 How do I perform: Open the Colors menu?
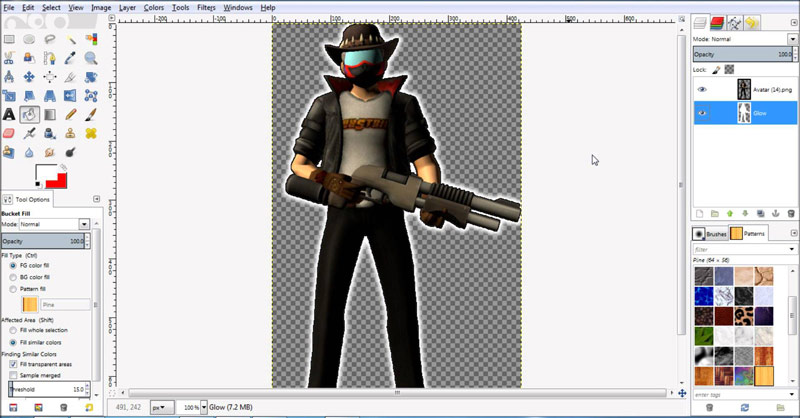tap(154, 8)
